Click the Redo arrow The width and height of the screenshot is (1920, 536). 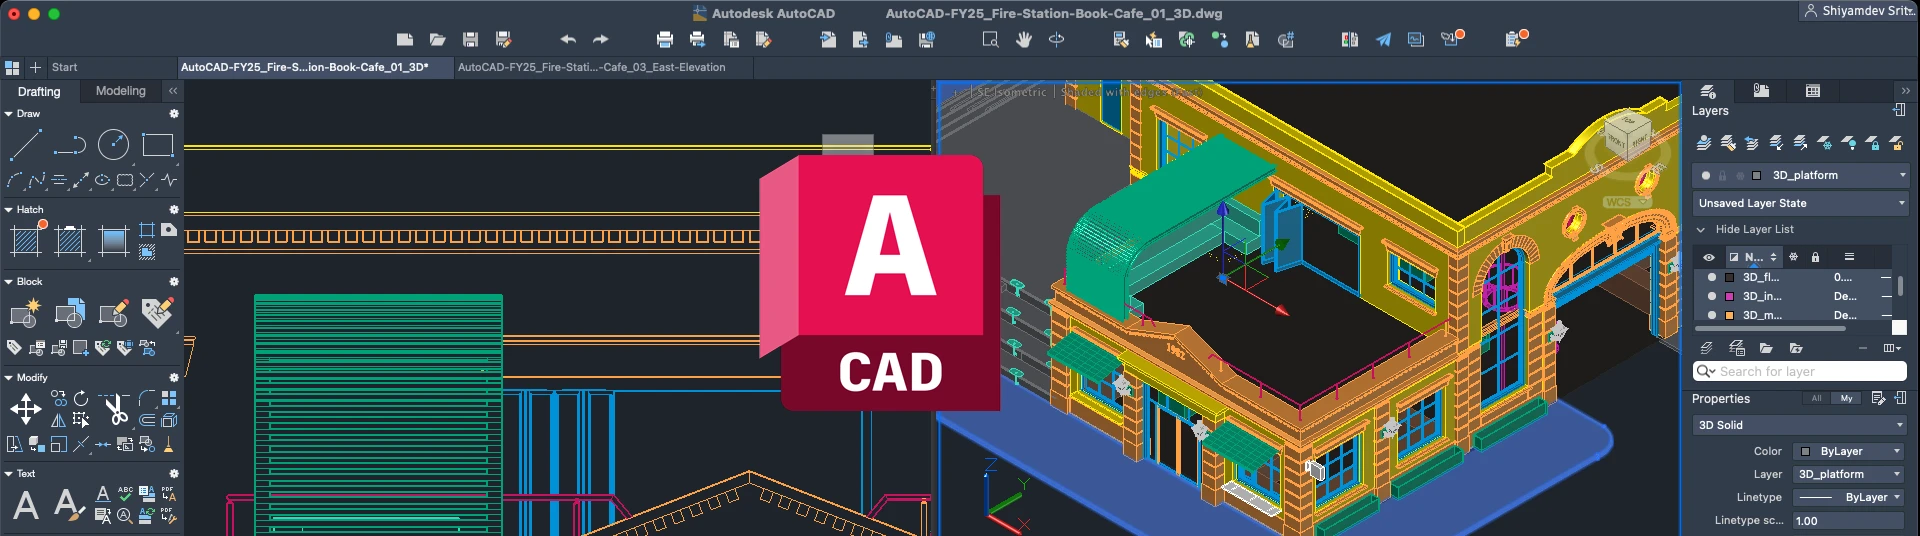tap(600, 40)
